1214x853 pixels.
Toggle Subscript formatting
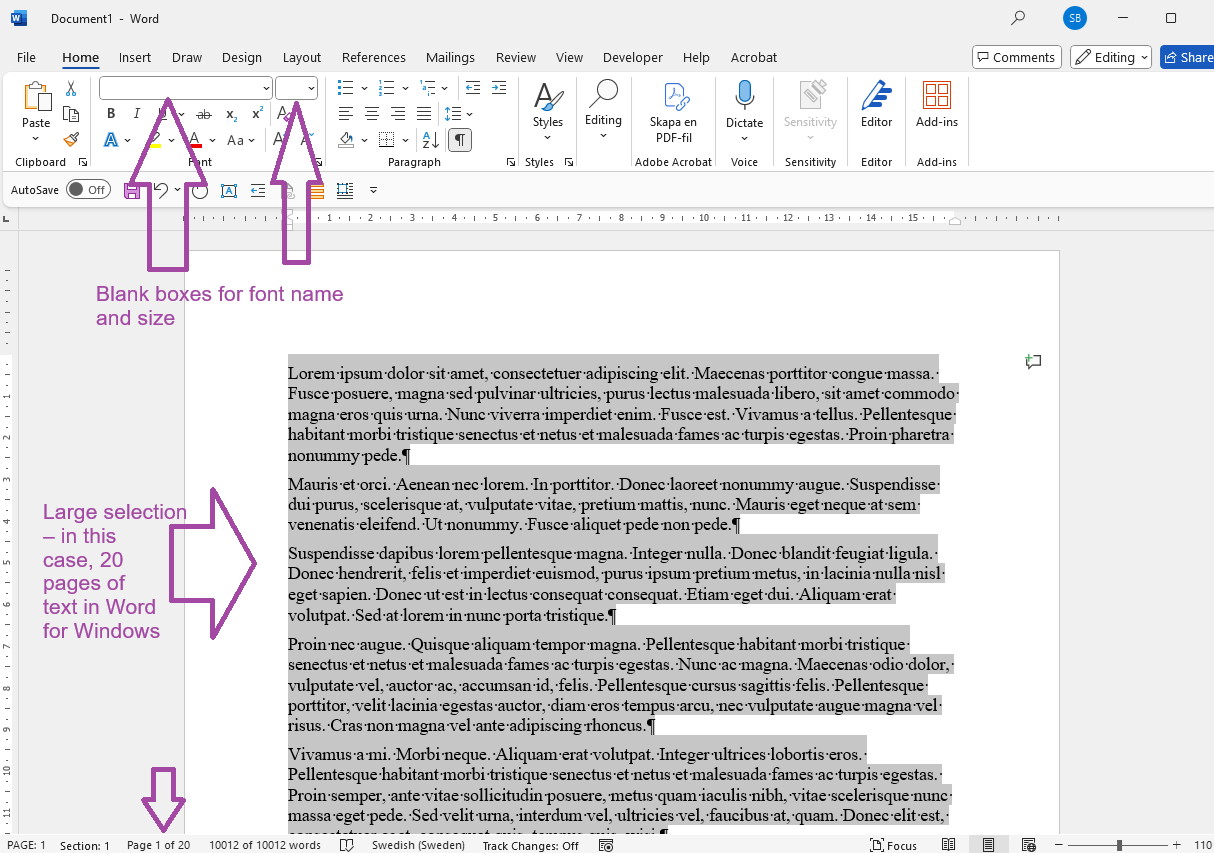tap(231, 114)
